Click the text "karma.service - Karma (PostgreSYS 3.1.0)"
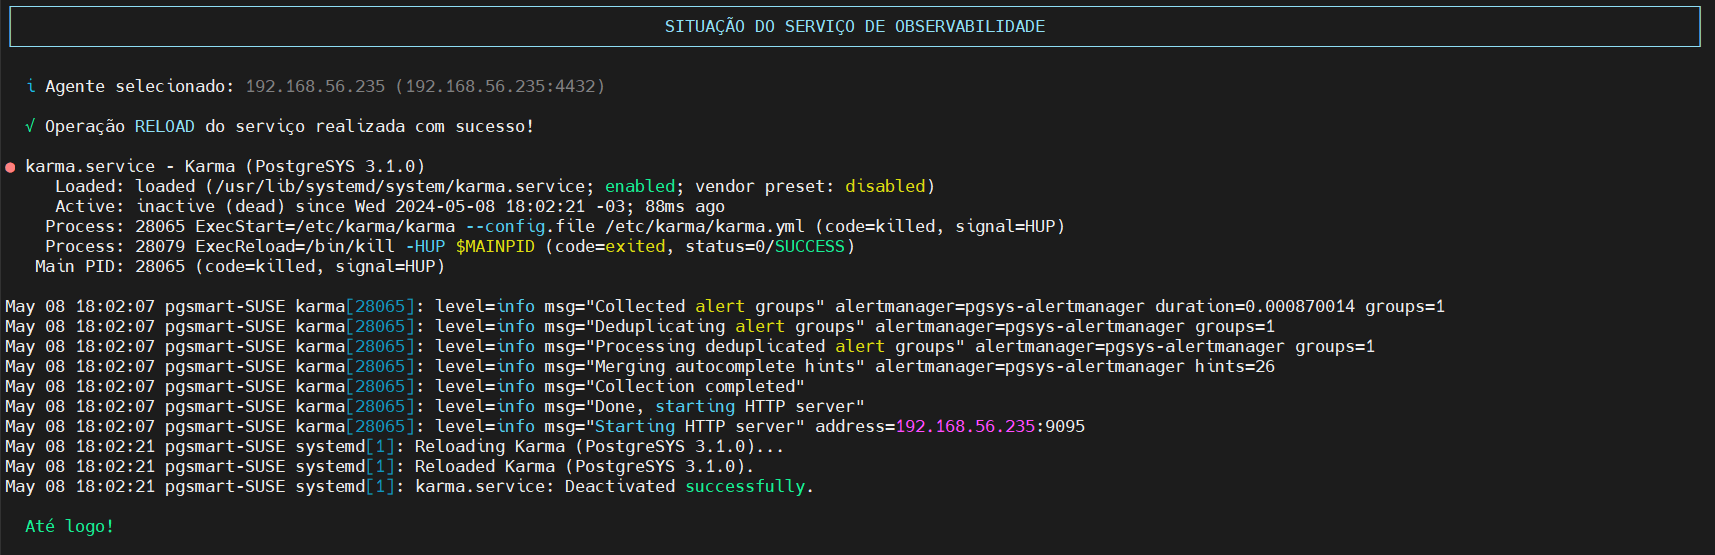This screenshot has width=1715, height=555. [225, 166]
